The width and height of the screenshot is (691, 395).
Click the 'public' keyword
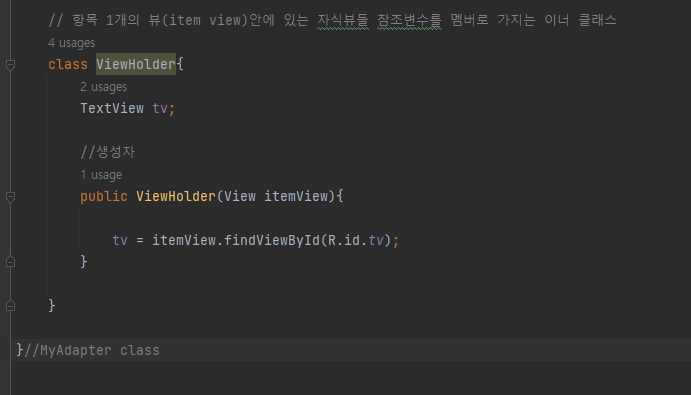[x=104, y=196]
